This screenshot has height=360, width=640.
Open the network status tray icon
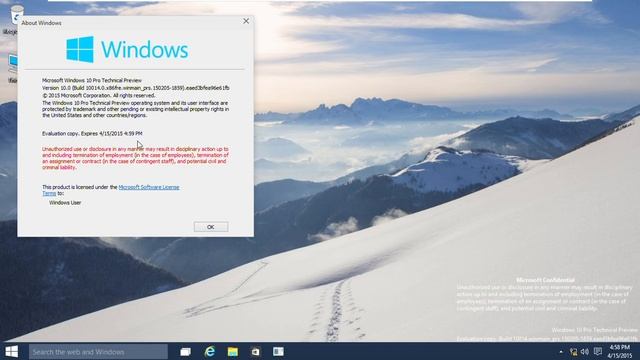(x=573, y=352)
